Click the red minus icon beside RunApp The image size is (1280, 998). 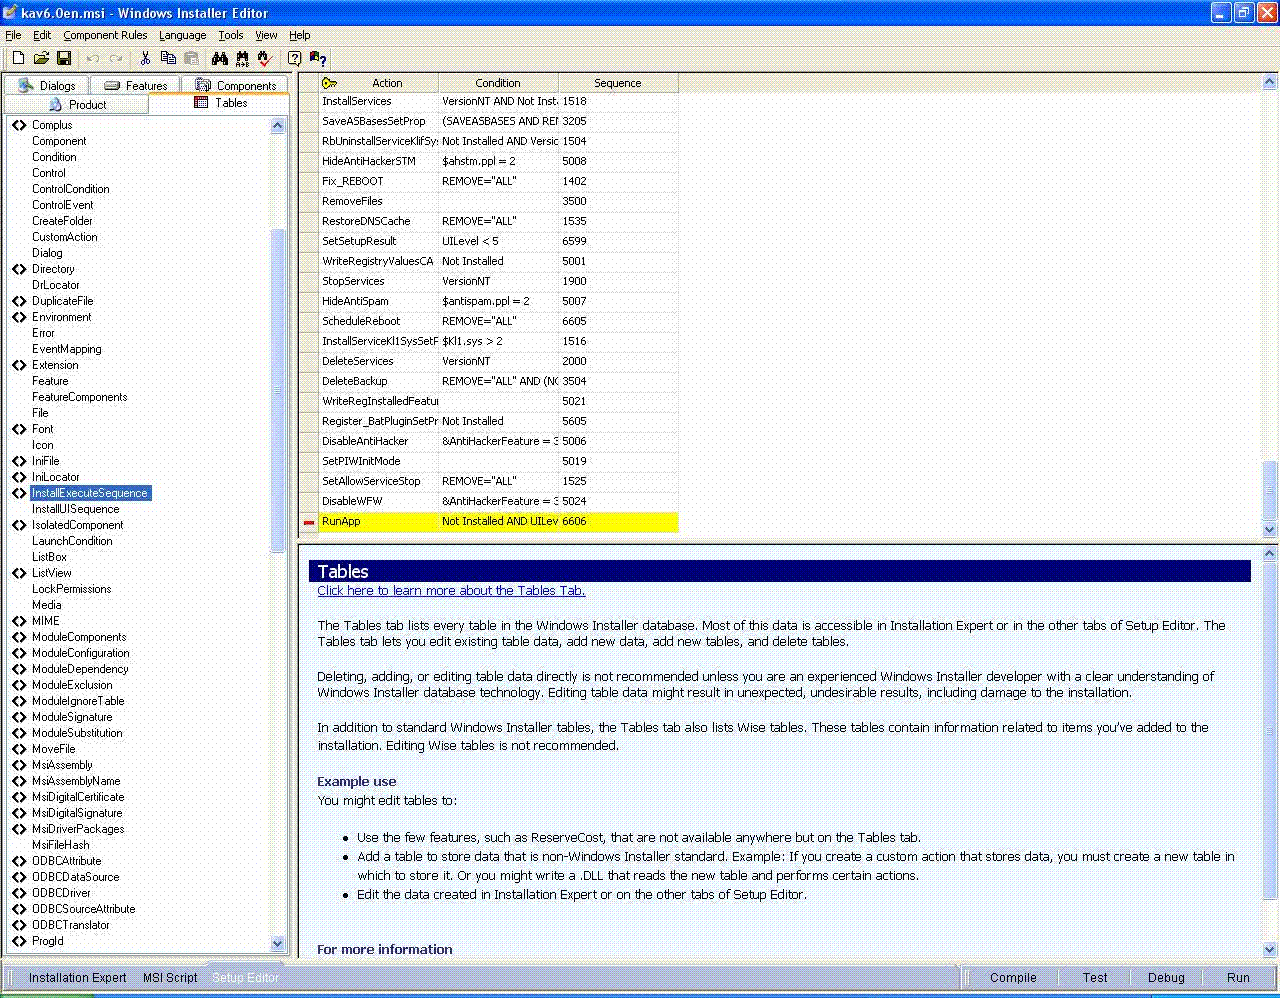click(309, 521)
